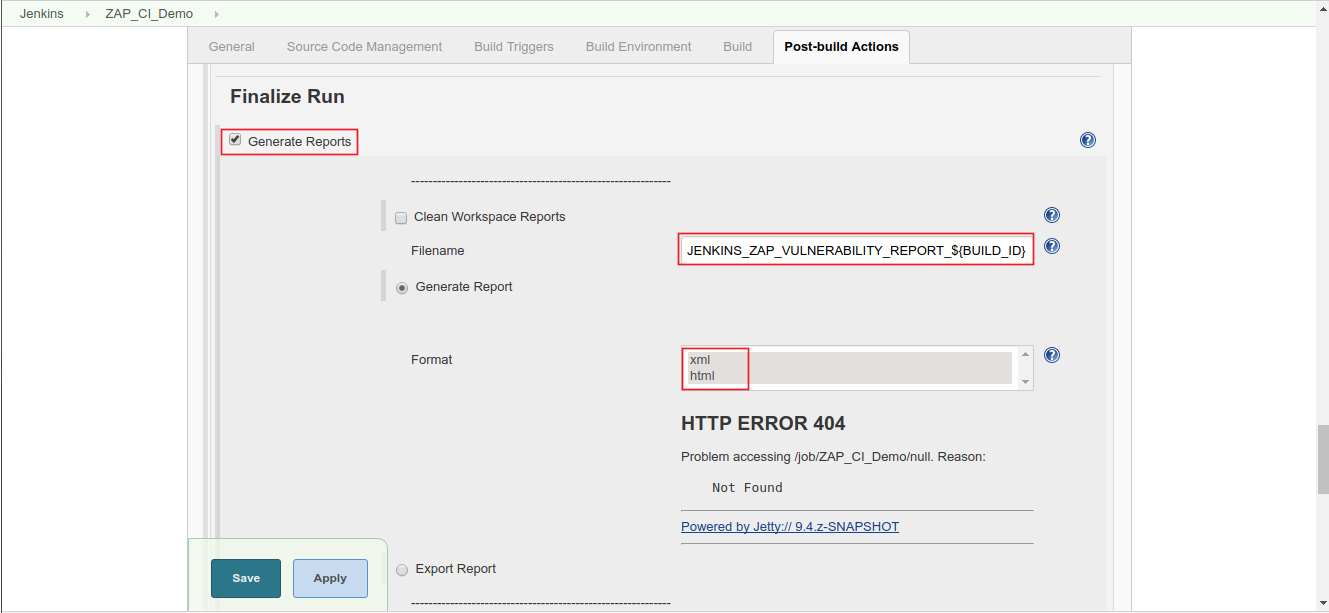Open help for the Format selection
1329x613 pixels.
1051,355
